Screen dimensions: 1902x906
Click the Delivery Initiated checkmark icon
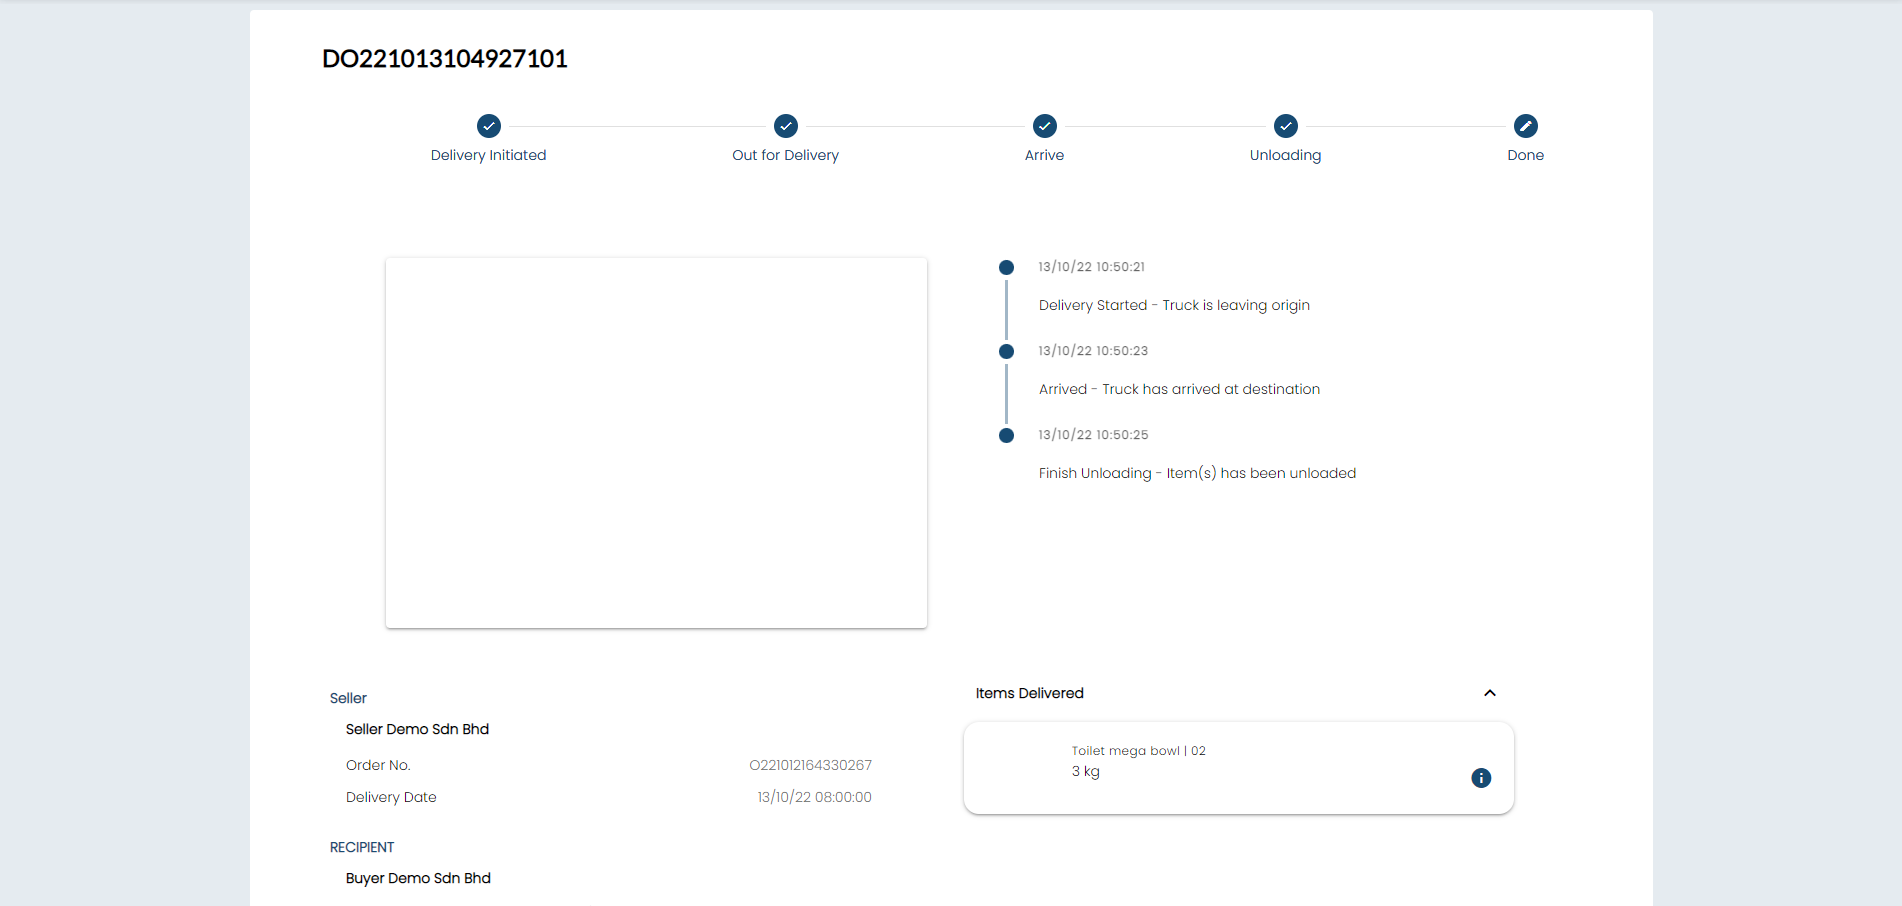coord(488,126)
